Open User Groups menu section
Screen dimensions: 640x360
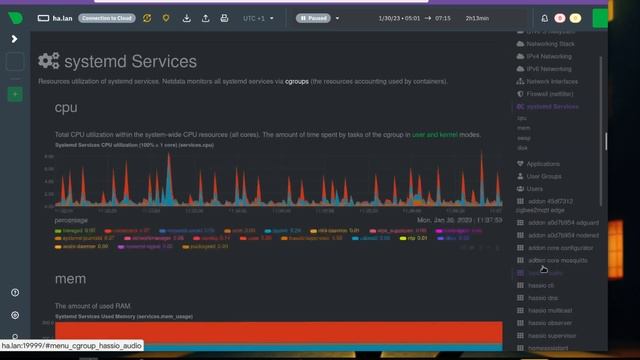coord(539,176)
